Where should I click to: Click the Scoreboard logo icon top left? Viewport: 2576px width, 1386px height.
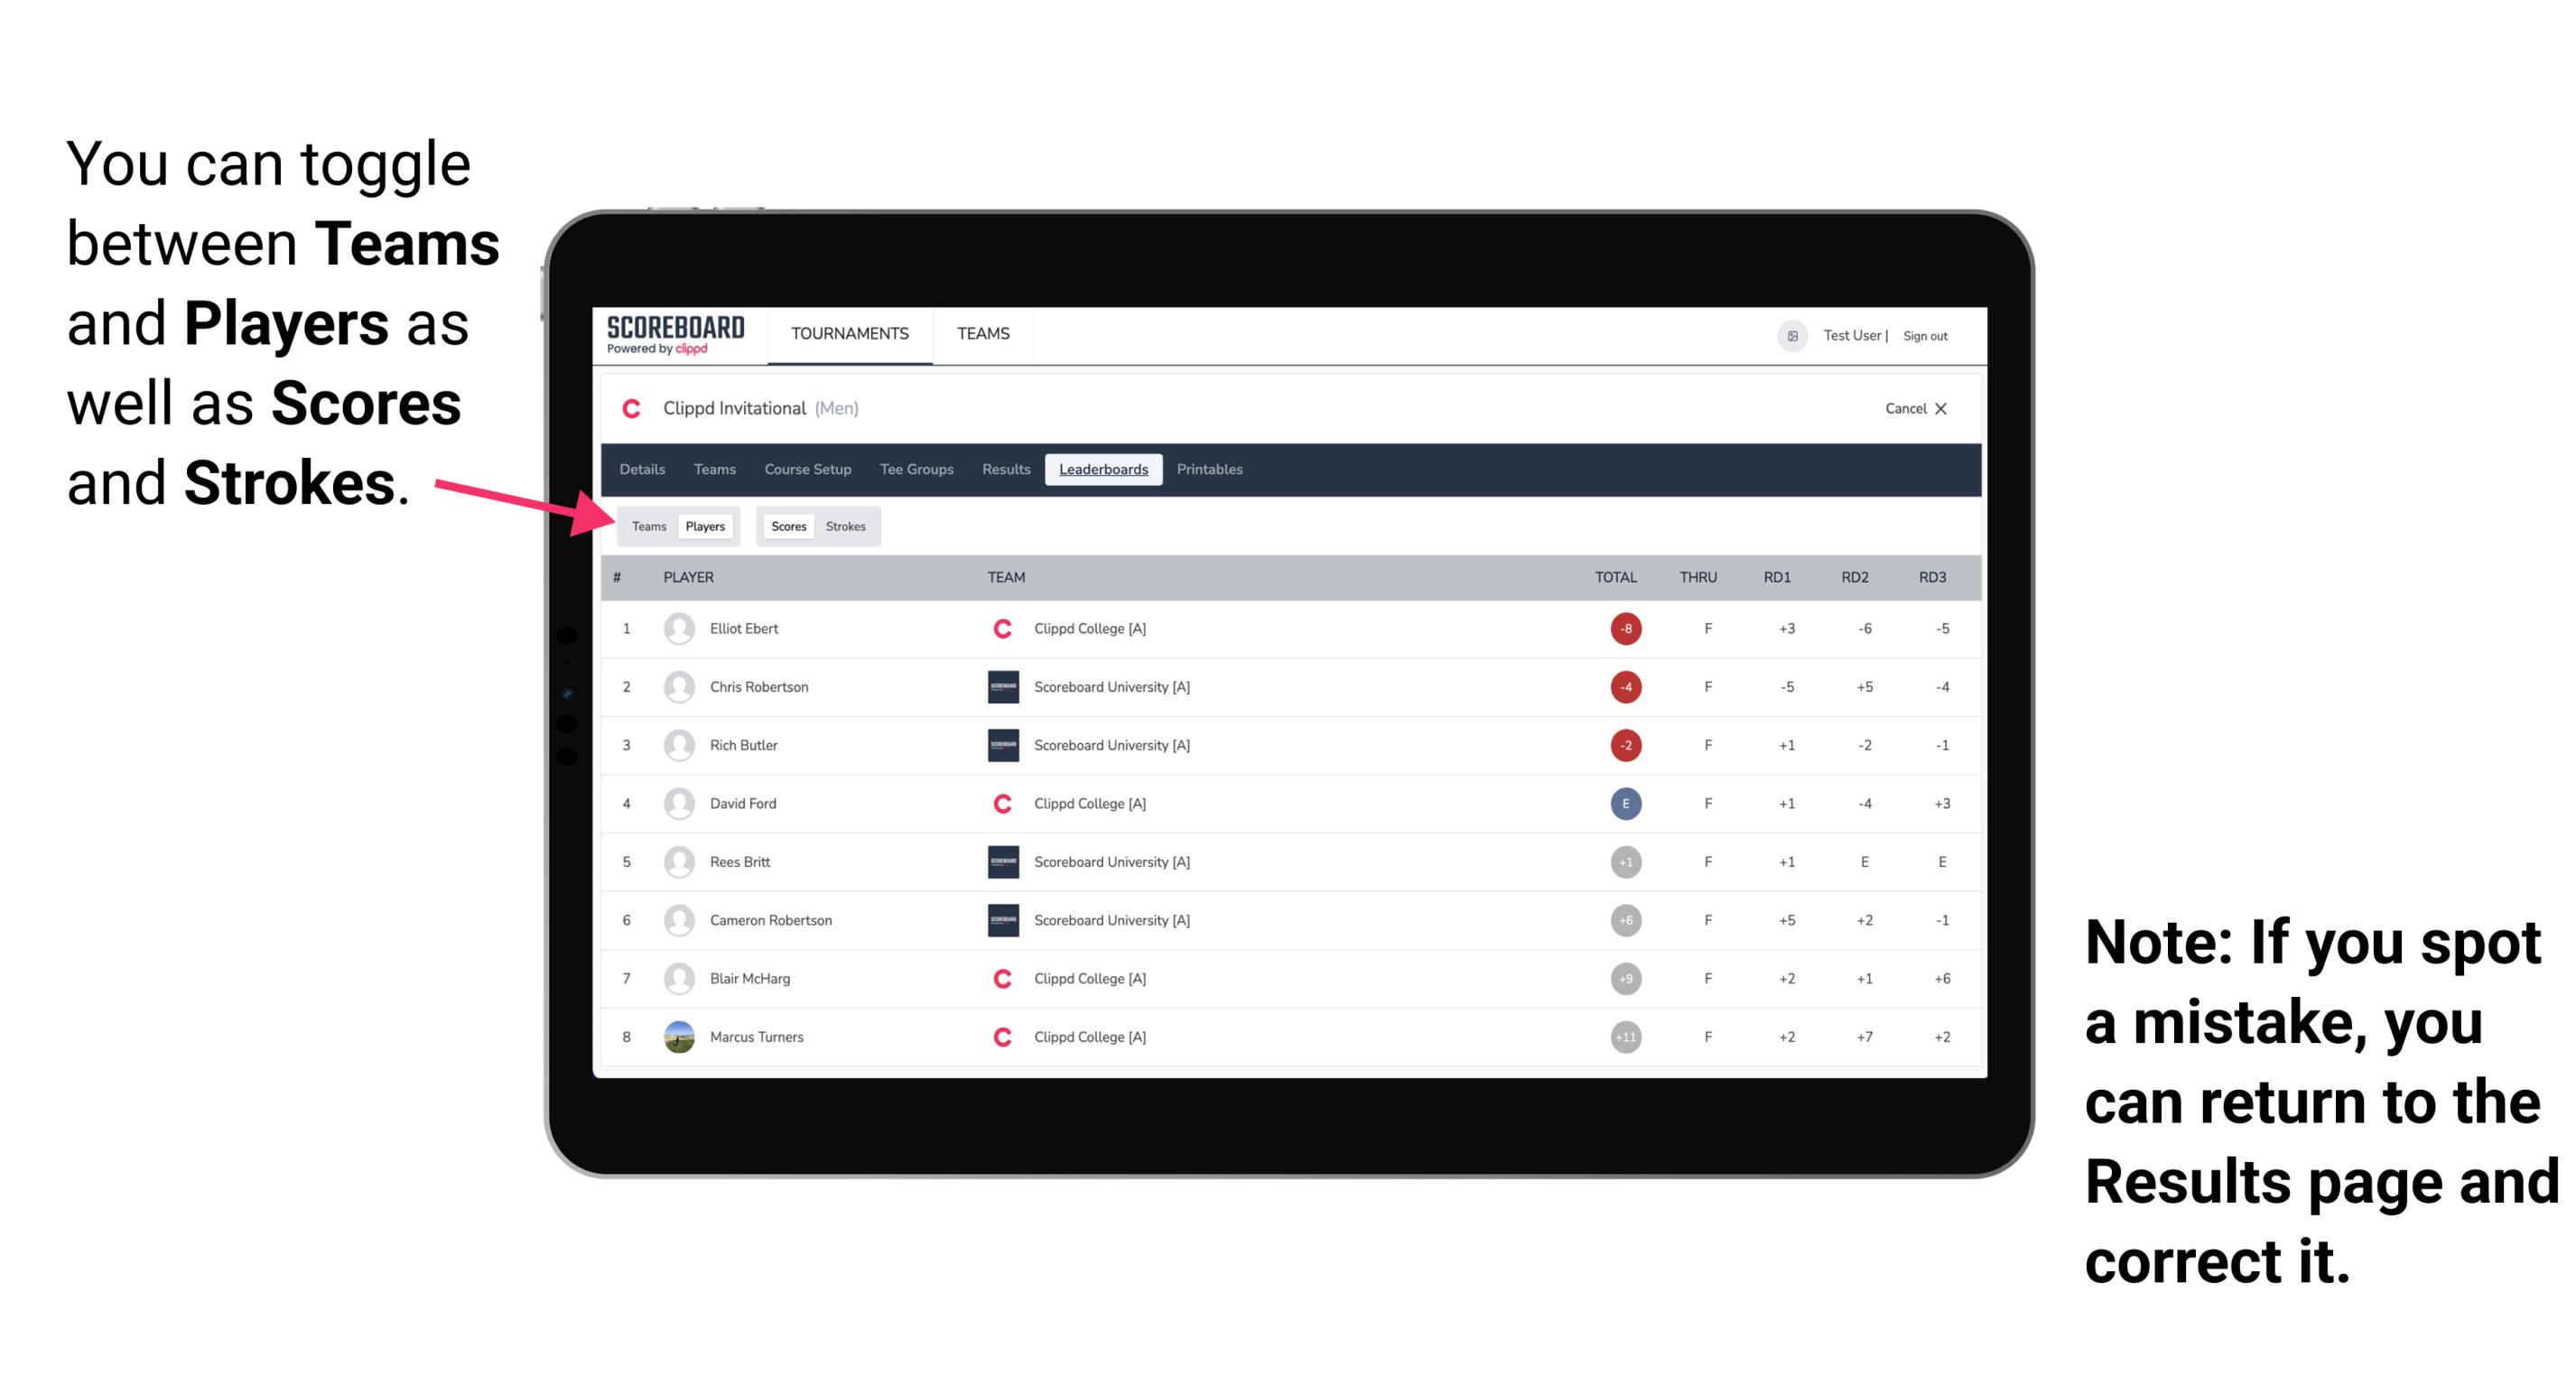(665, 336)
